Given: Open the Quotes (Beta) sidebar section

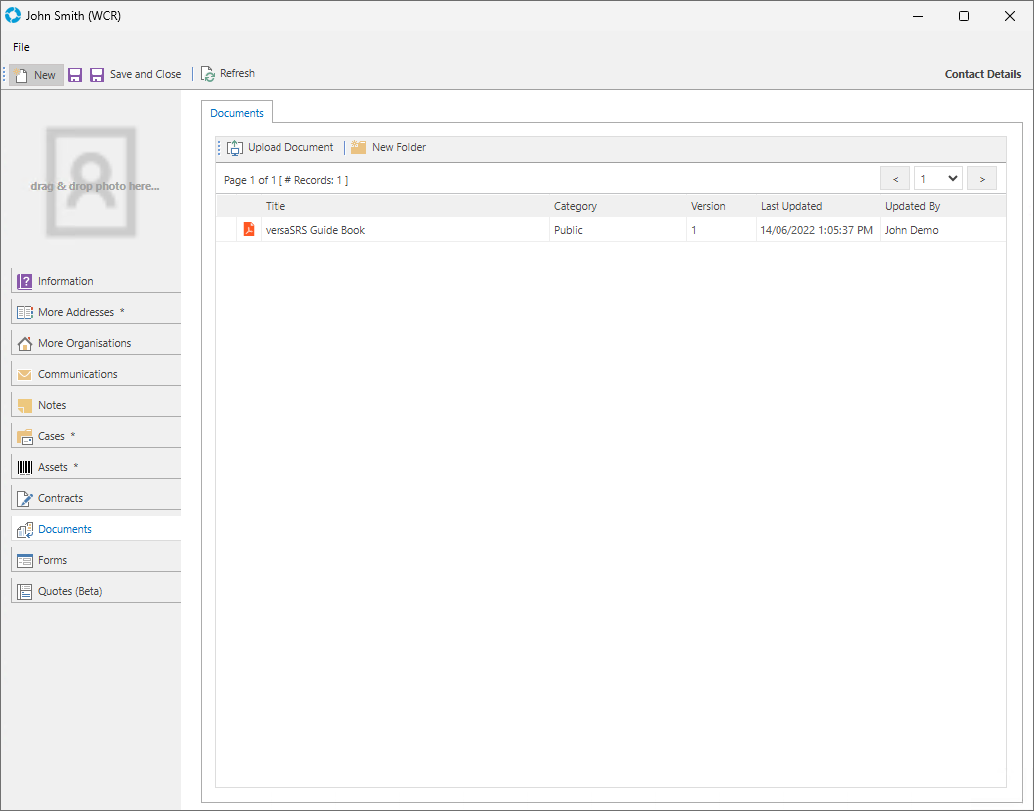Looking at the screenshot, I should pos(70,592).
